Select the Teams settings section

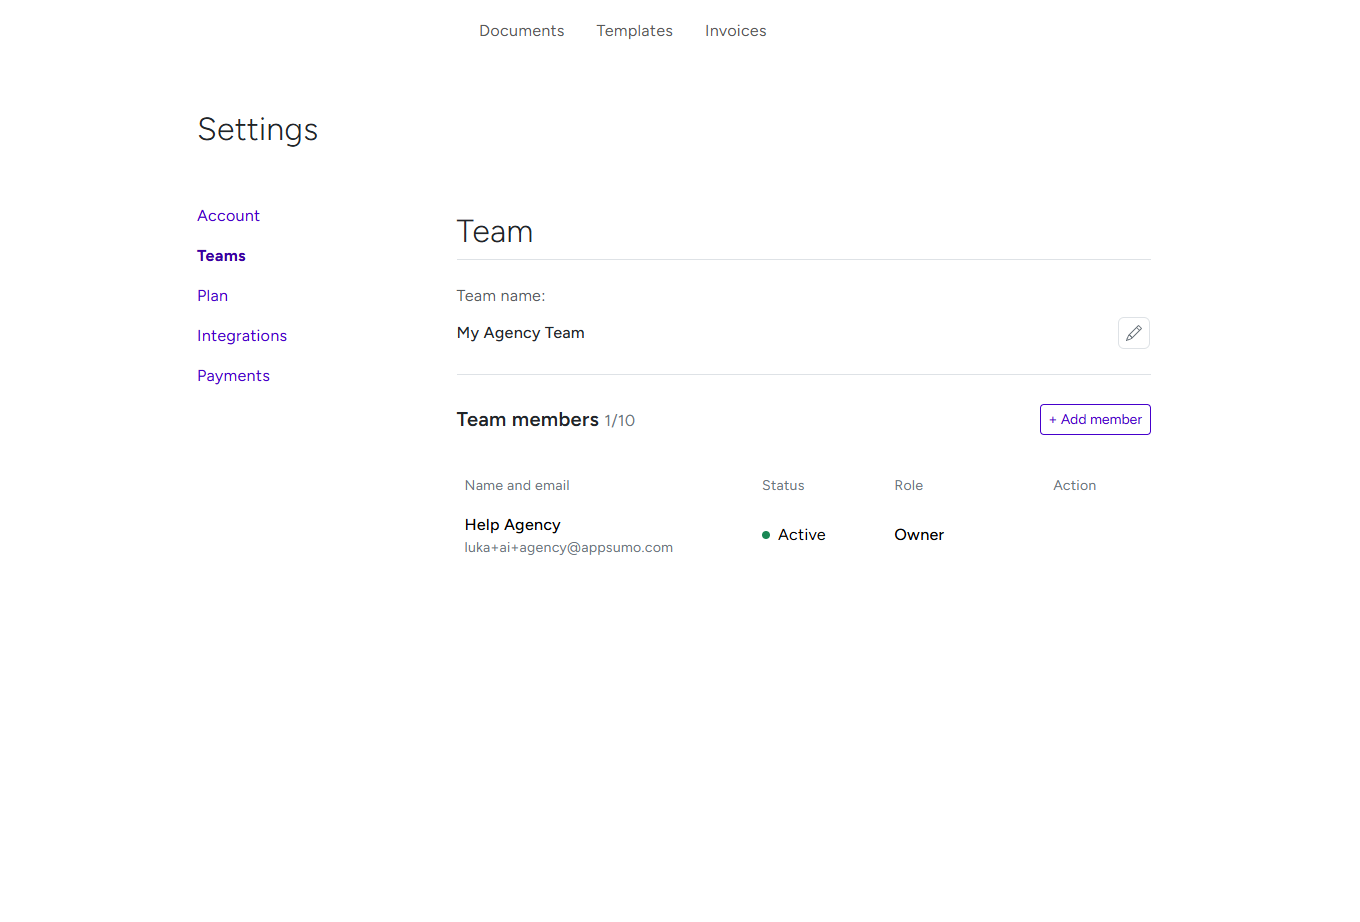pyautogui.click(x=221, y=255)
